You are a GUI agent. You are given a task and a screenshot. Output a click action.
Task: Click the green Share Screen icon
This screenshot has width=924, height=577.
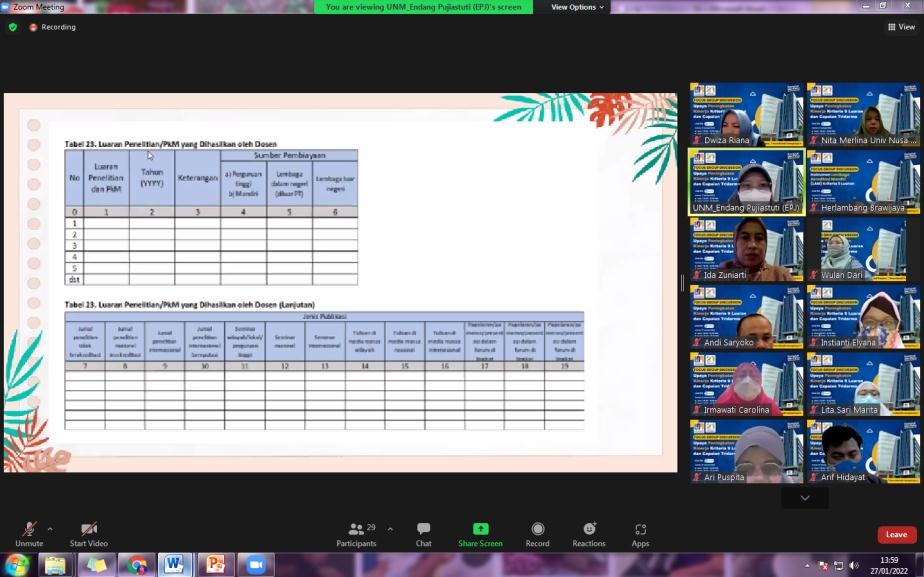pyautogui.click(x=480, y=529)
